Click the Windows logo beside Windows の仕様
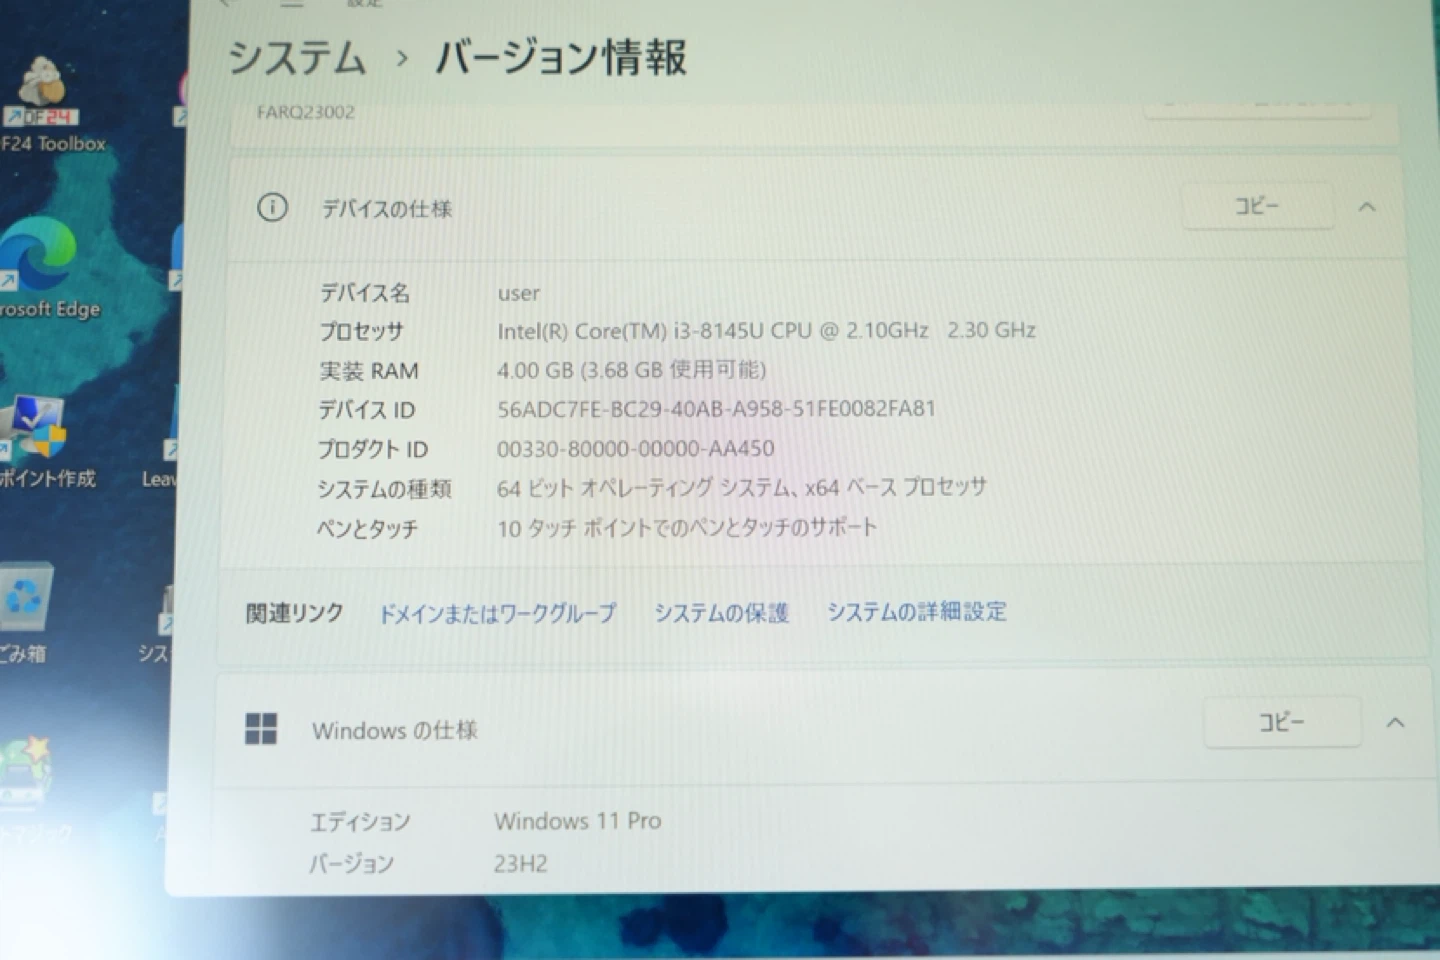This screenshot has height=960, width=1440. (261, 729)
